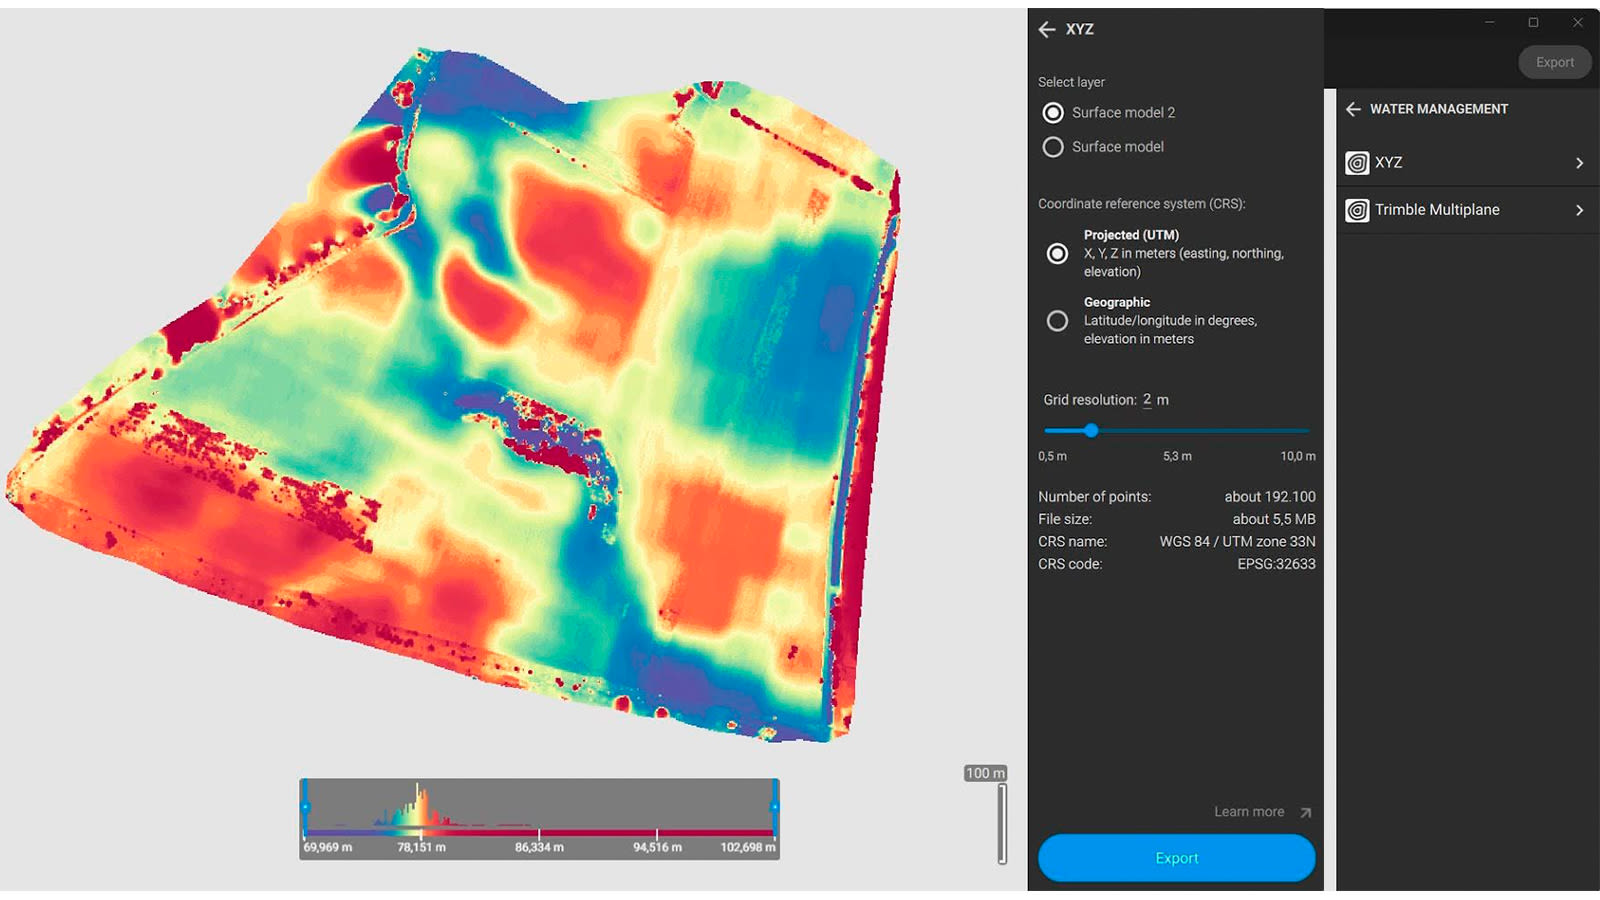This screenshot has width=1600, height=900.
Task: Click the grid resolution slider handle
Action: click(x=1091, y=431)
